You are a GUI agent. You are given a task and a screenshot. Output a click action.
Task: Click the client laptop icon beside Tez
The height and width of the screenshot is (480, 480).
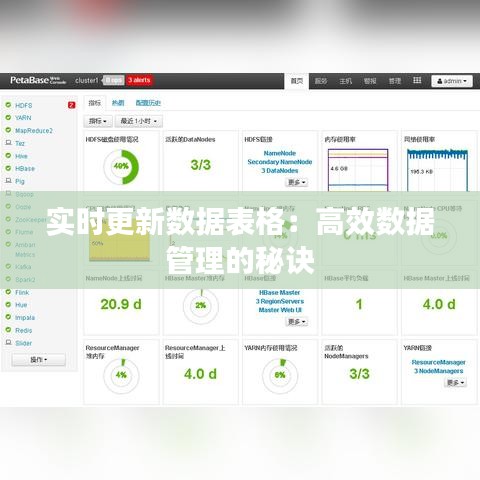(8, 143)
